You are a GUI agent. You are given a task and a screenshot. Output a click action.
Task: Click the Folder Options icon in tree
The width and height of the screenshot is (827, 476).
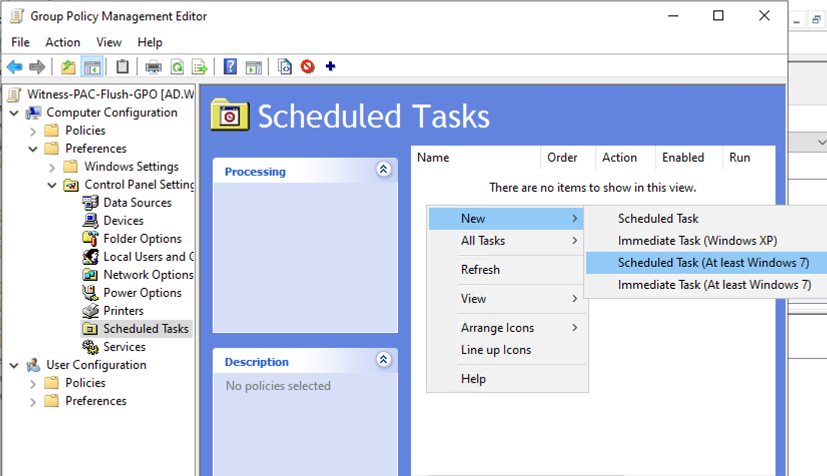[90, 238]
